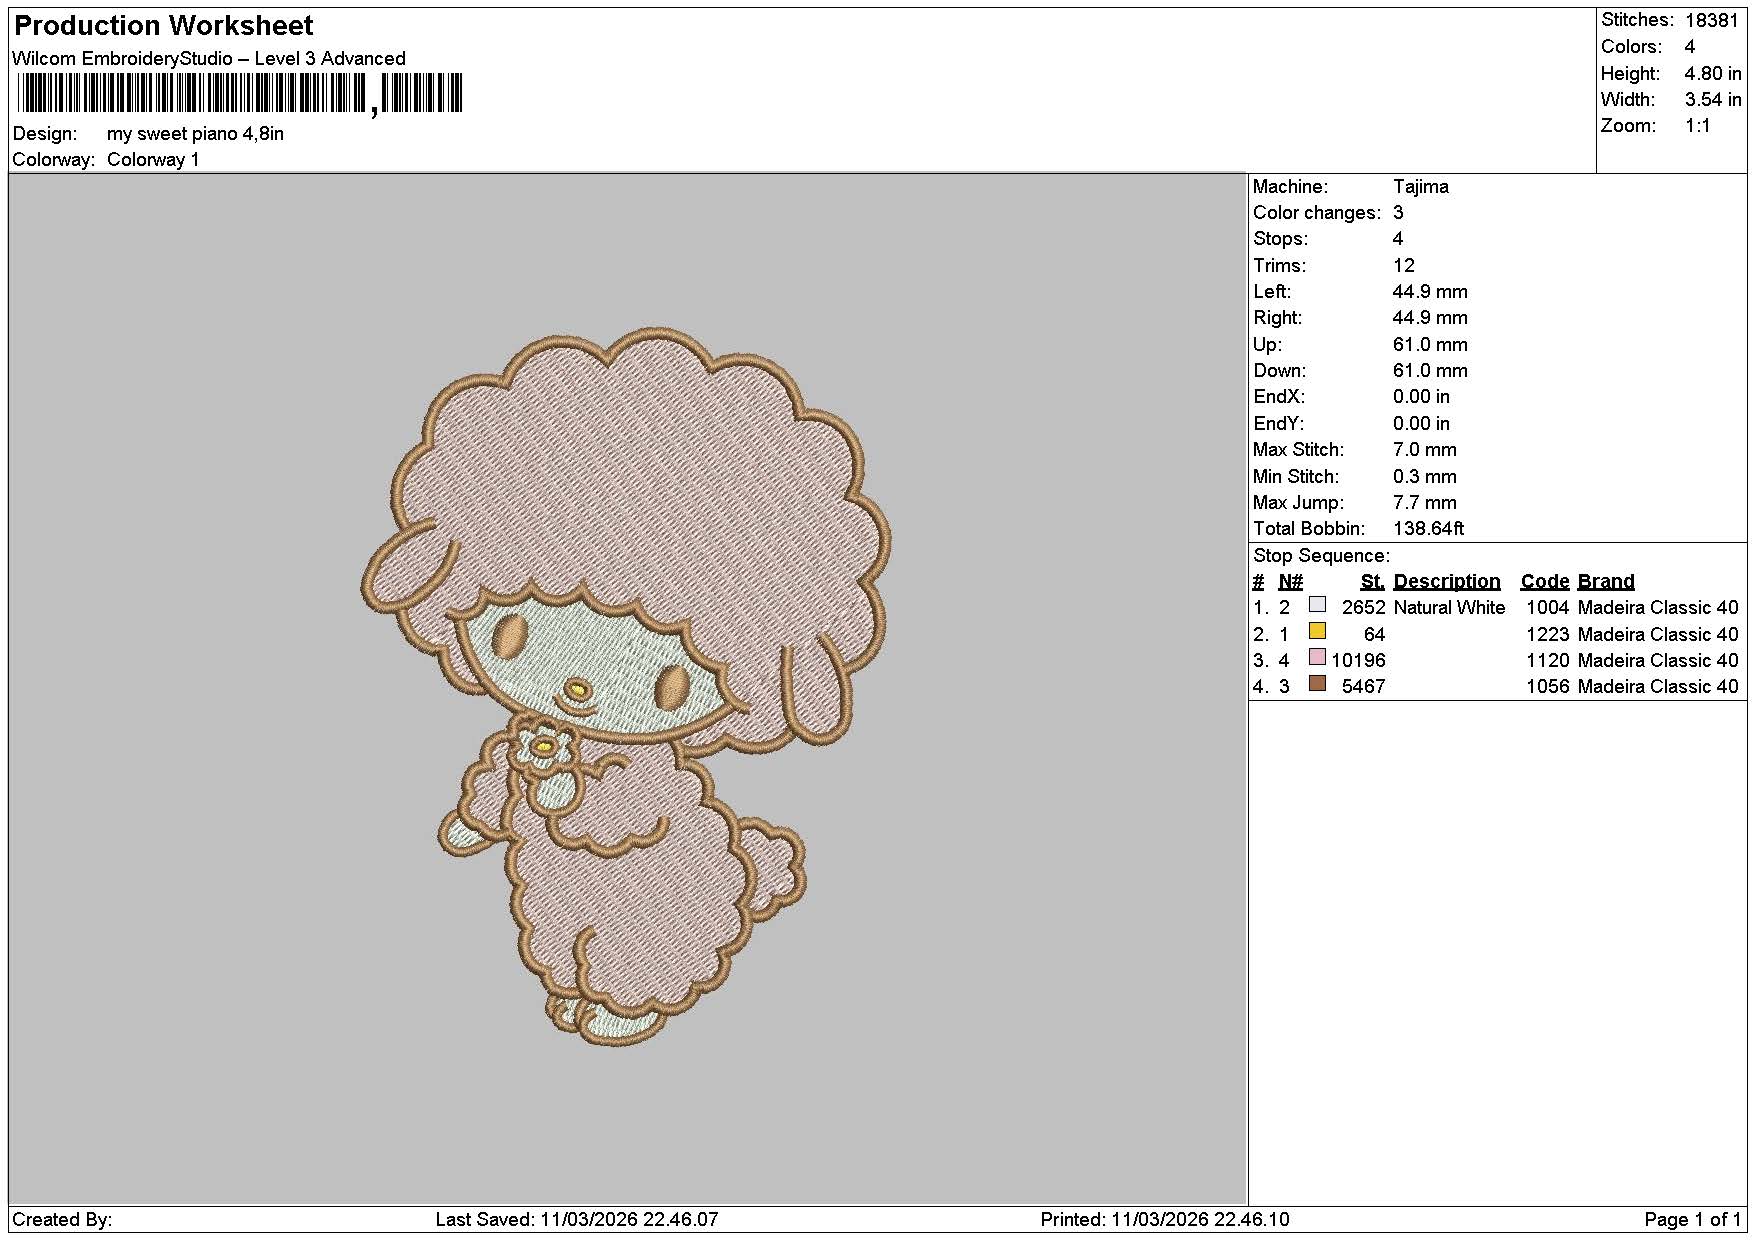Select design name 'my sweet piano 4,8in'
1755x1240 pixels.
click(195, 134)
